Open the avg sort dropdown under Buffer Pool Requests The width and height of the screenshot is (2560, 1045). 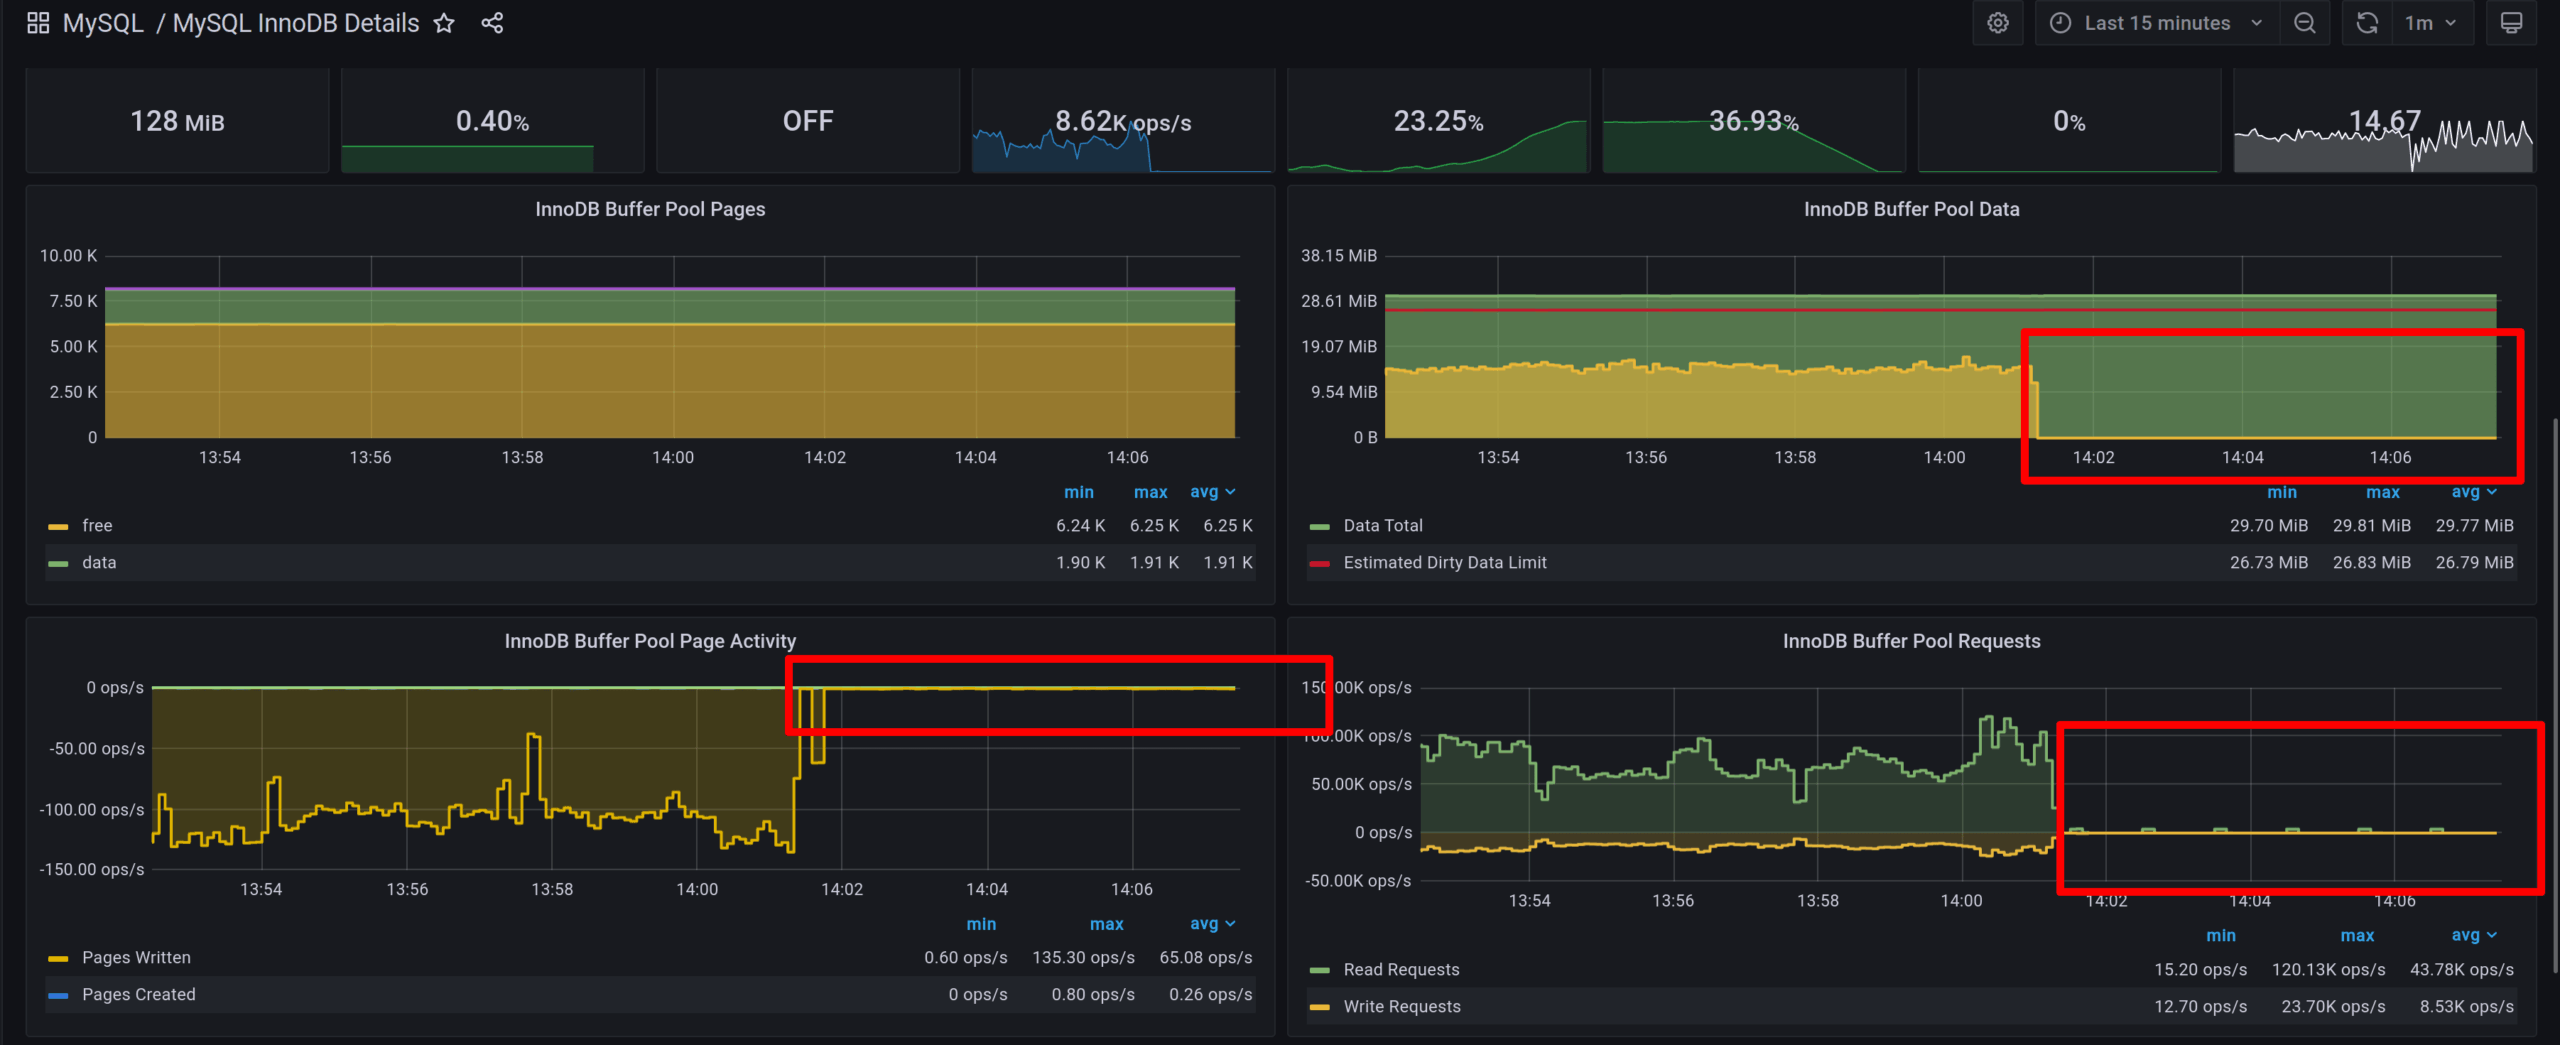click(x=2473, y=935)
